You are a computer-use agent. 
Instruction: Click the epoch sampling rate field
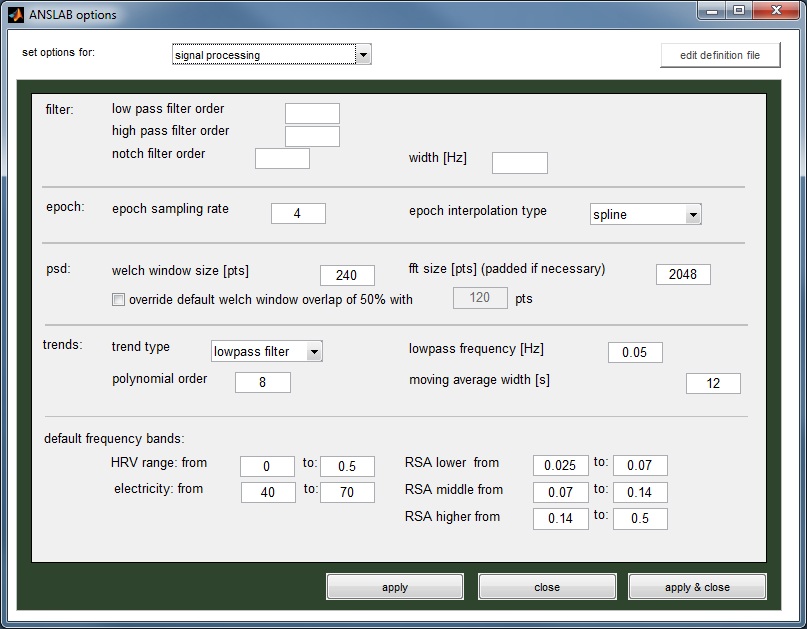299,213
